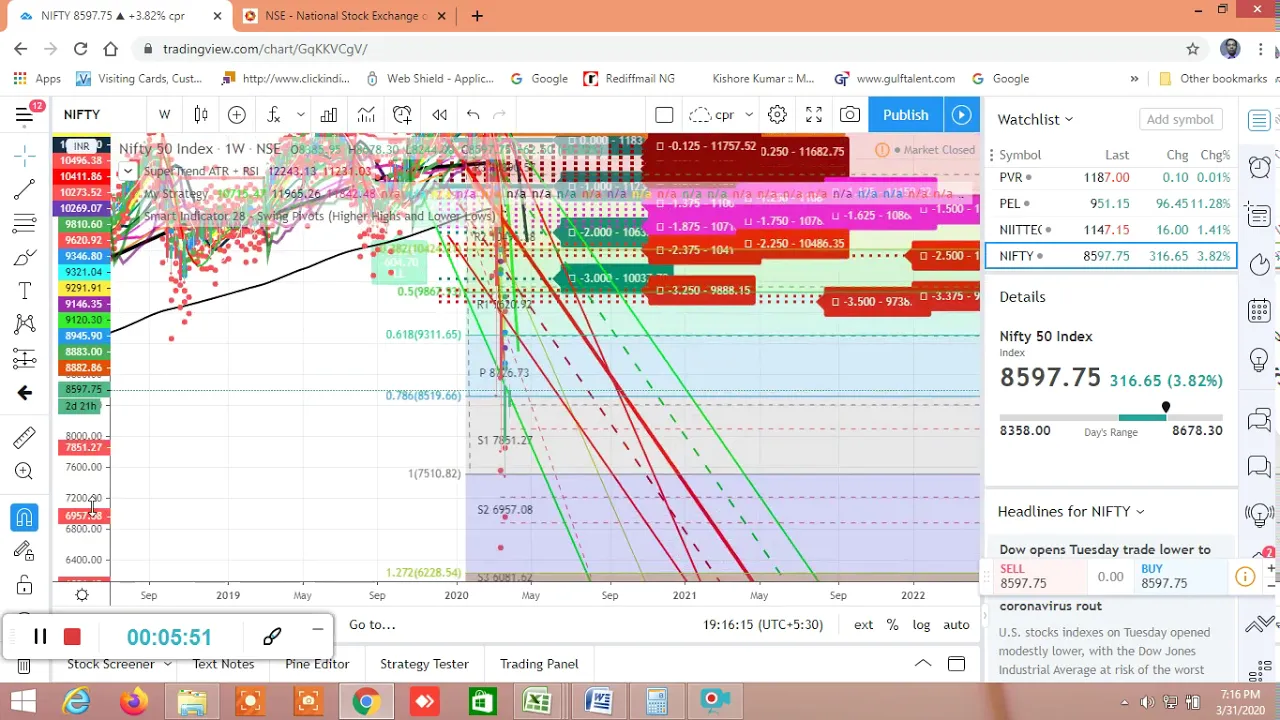The width and height of the screenshot is (1280, 720).
Task: Collapse the bottom panel with the up chevron
Action: (x=923, y=663)
